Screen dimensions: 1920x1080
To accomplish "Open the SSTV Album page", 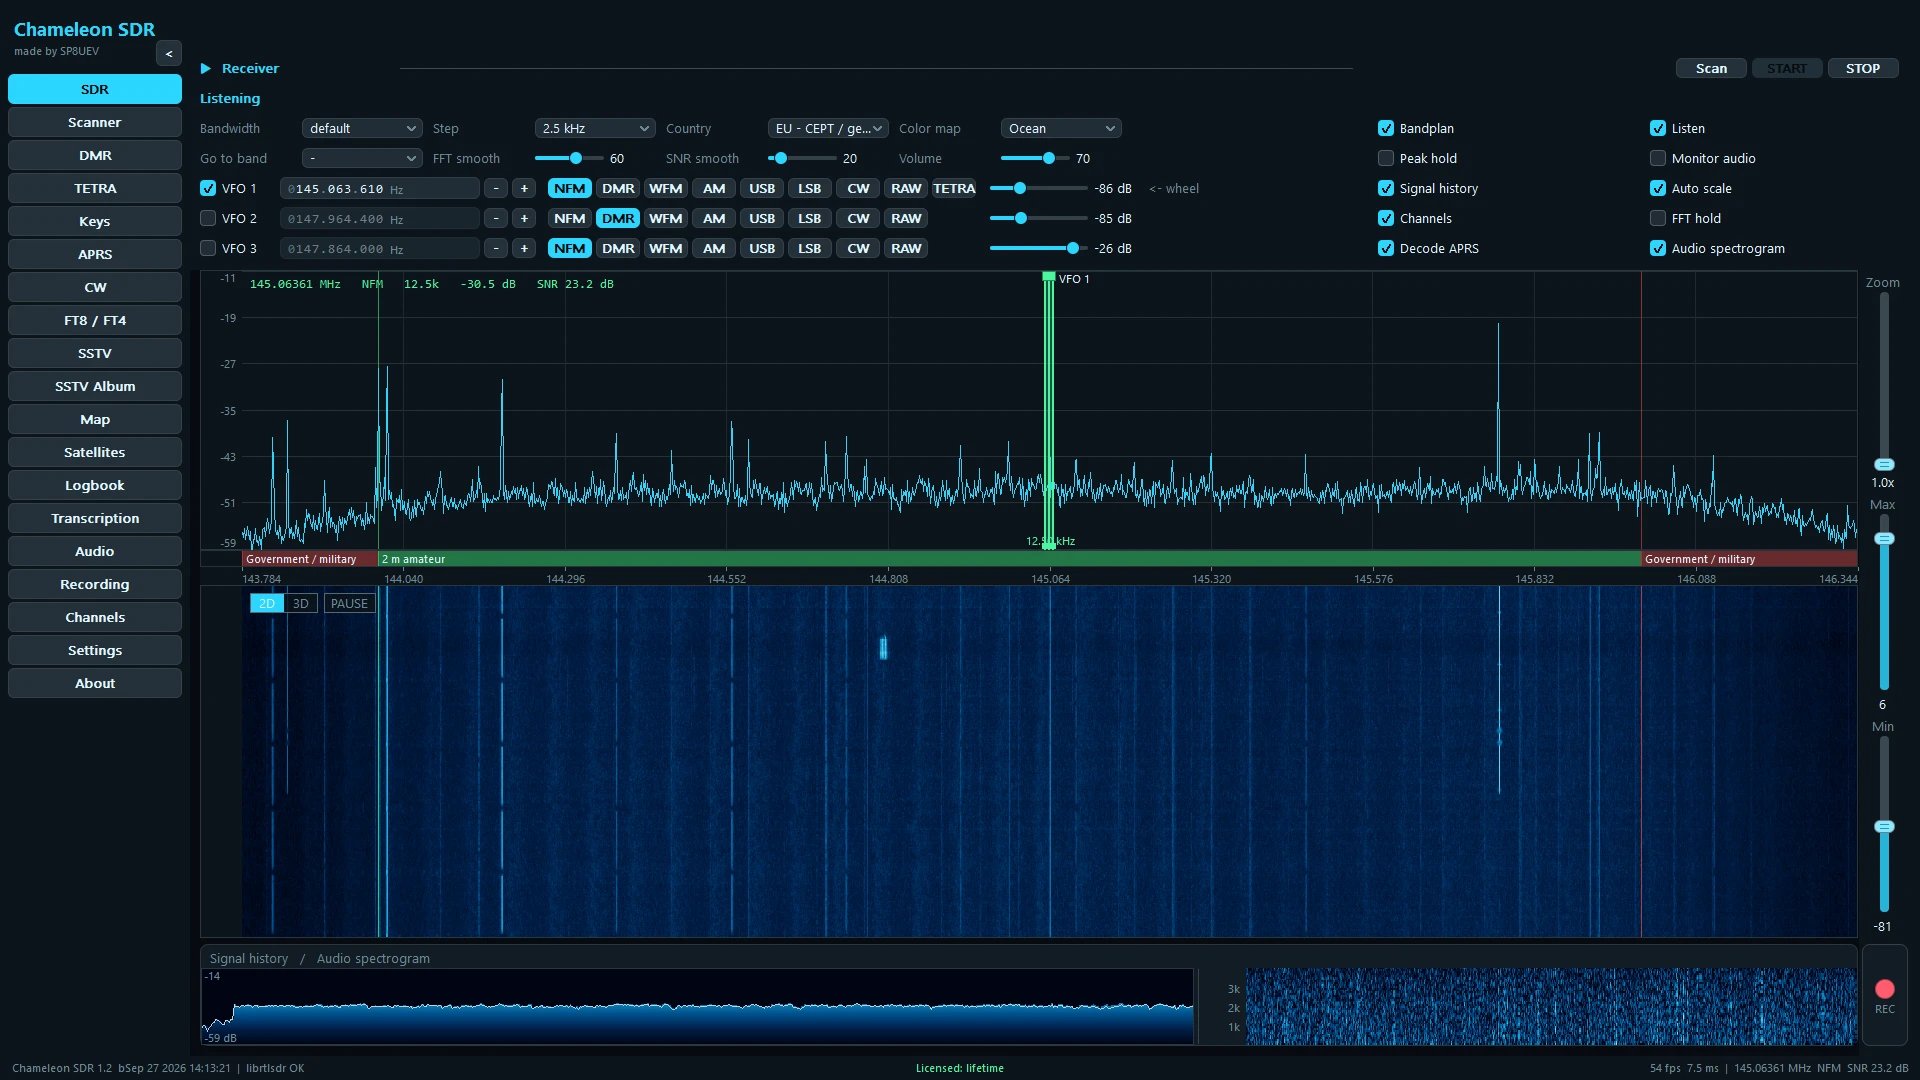I will [x=95, y=386].
